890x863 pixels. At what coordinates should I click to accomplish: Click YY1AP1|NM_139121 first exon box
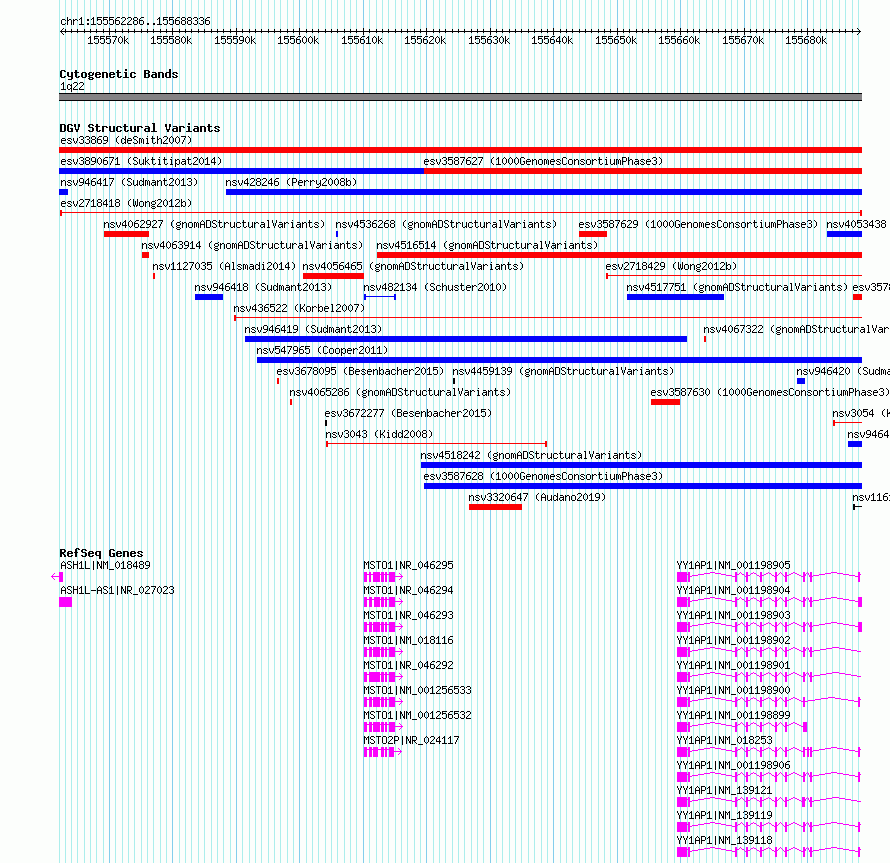coord(683,802)
